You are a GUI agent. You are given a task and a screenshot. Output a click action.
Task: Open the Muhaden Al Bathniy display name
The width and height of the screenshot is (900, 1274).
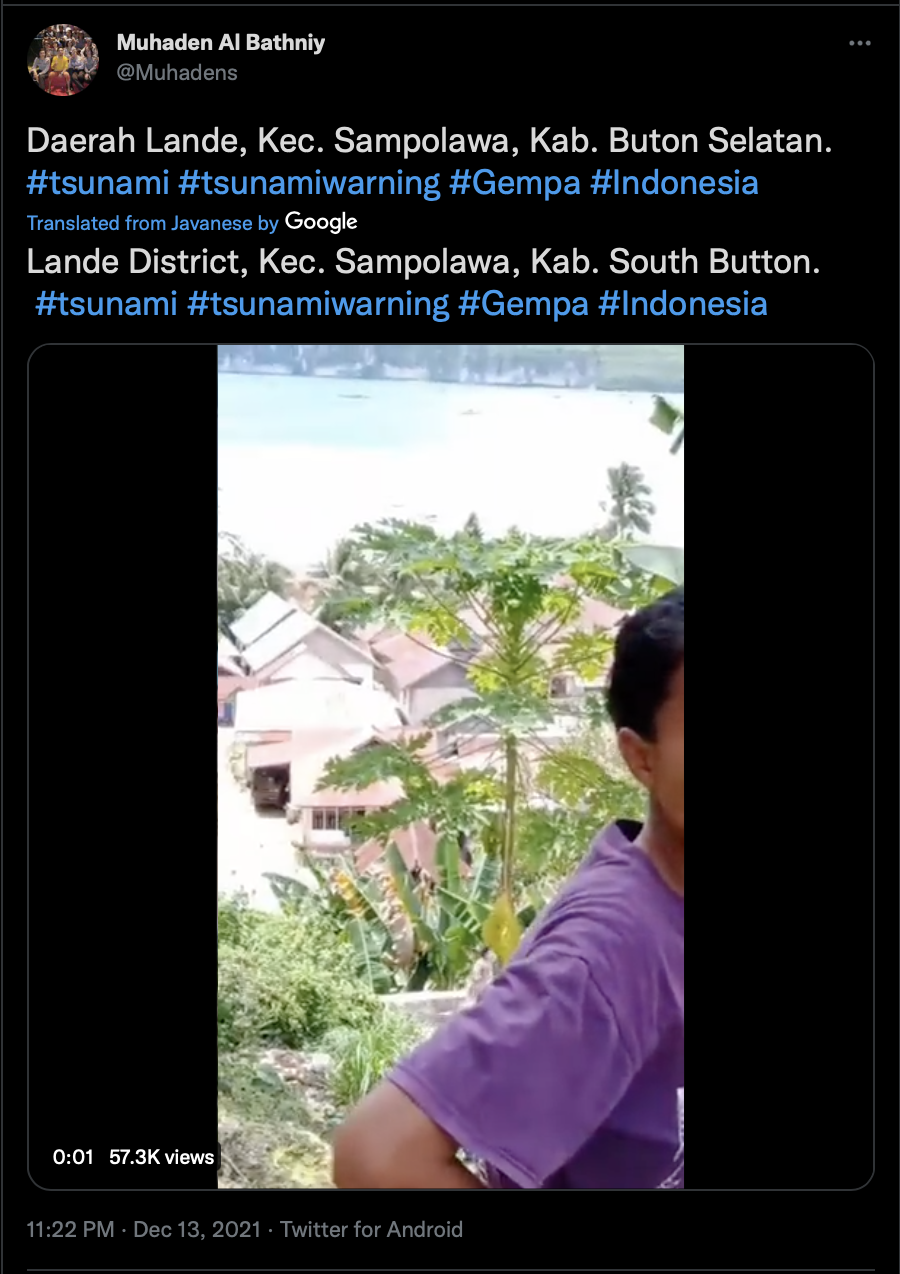(221, 43)
